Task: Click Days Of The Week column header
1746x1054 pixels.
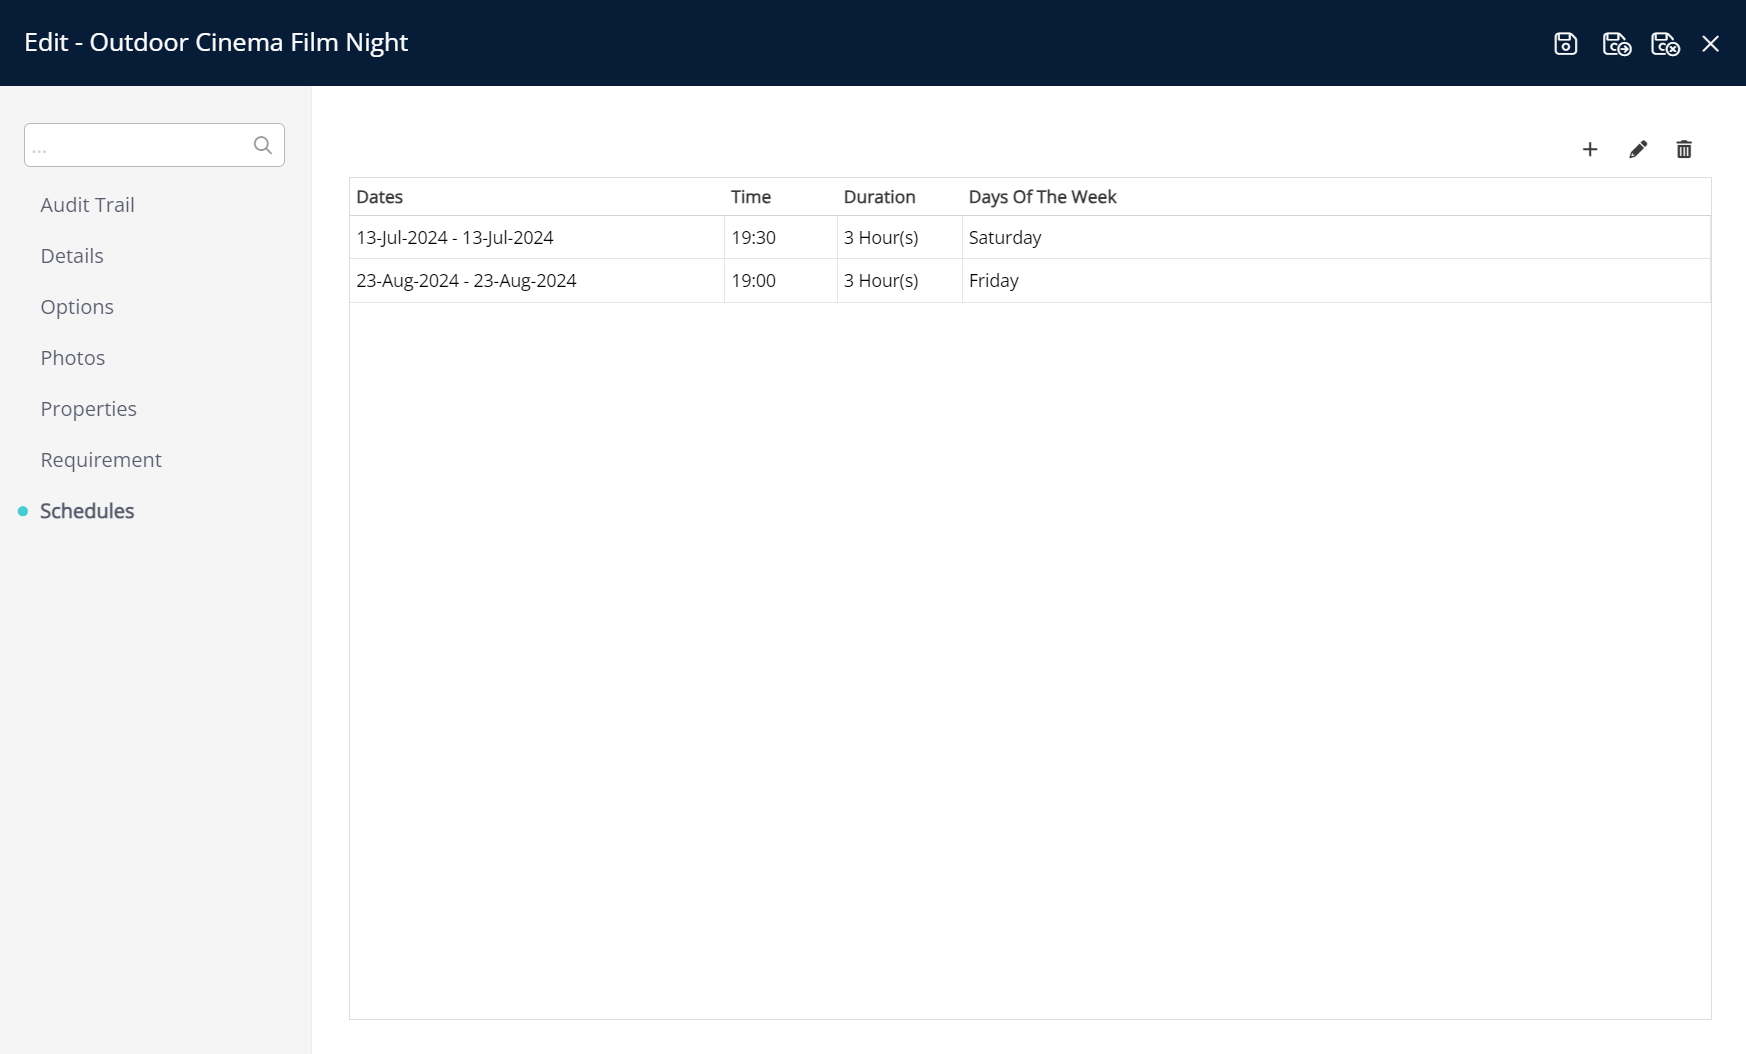Action: tap(1042, 197)
